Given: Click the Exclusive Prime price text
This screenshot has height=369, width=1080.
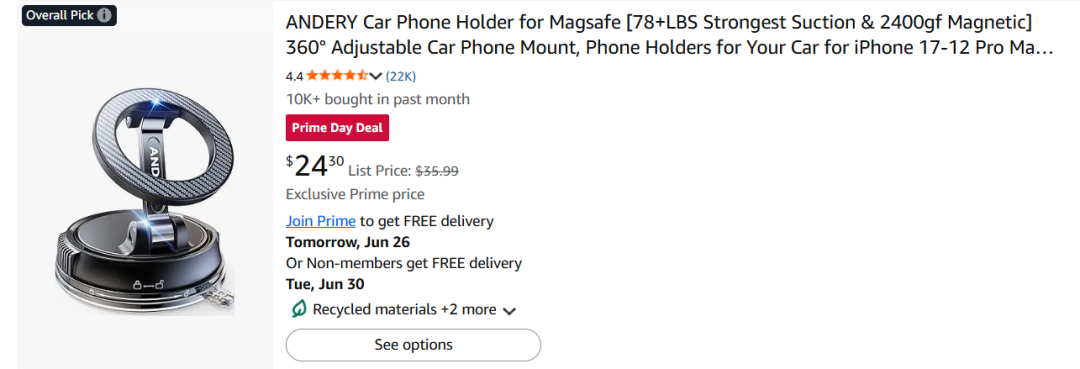Looking at the screenshot, I should click(355, 194).
